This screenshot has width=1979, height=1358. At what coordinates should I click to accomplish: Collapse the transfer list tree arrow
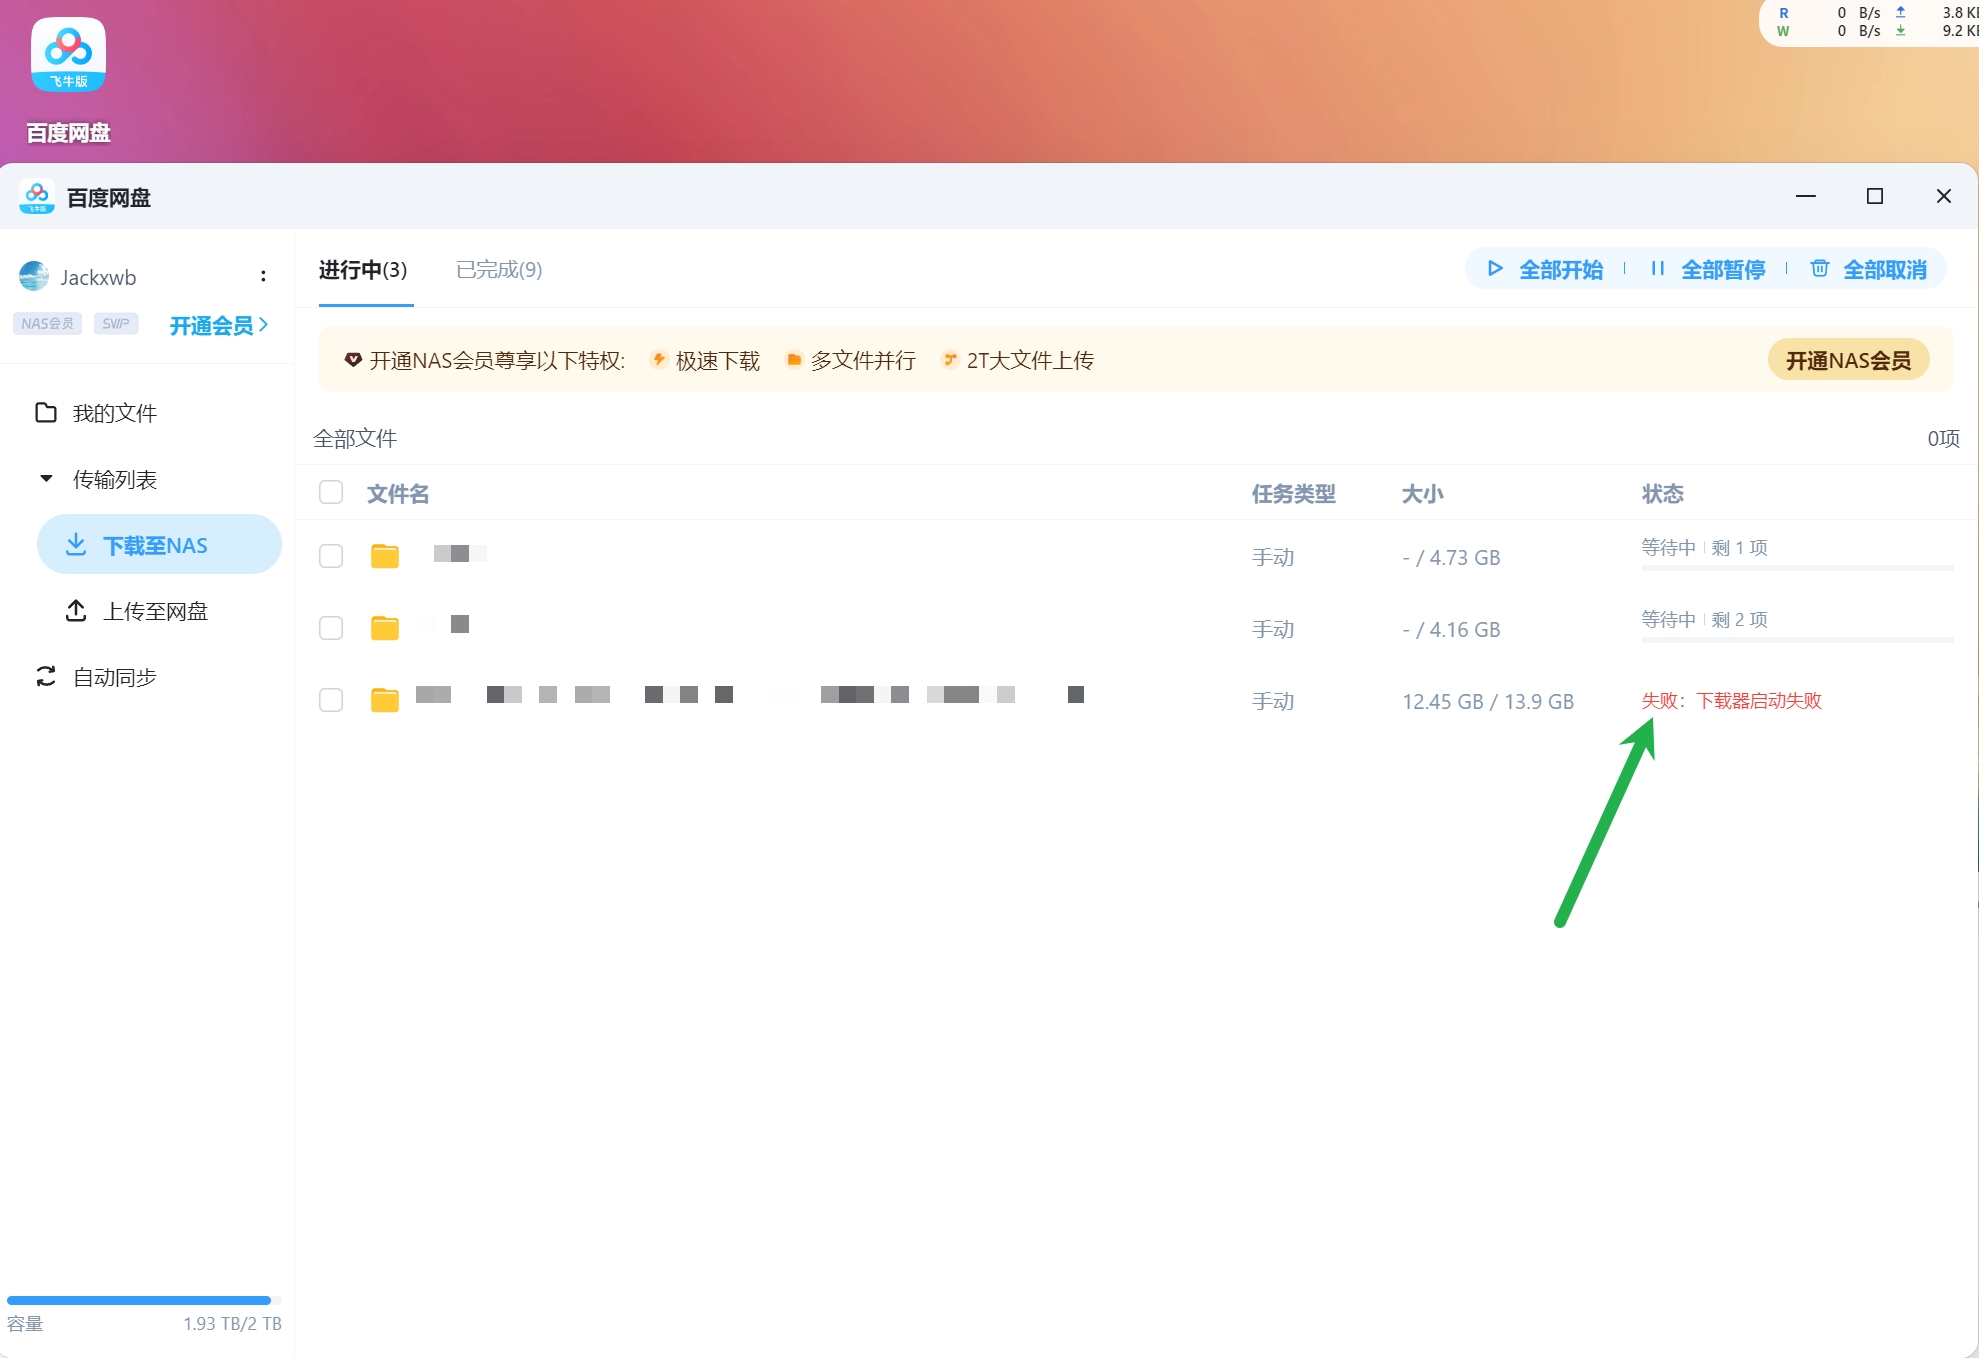(46, 479)
